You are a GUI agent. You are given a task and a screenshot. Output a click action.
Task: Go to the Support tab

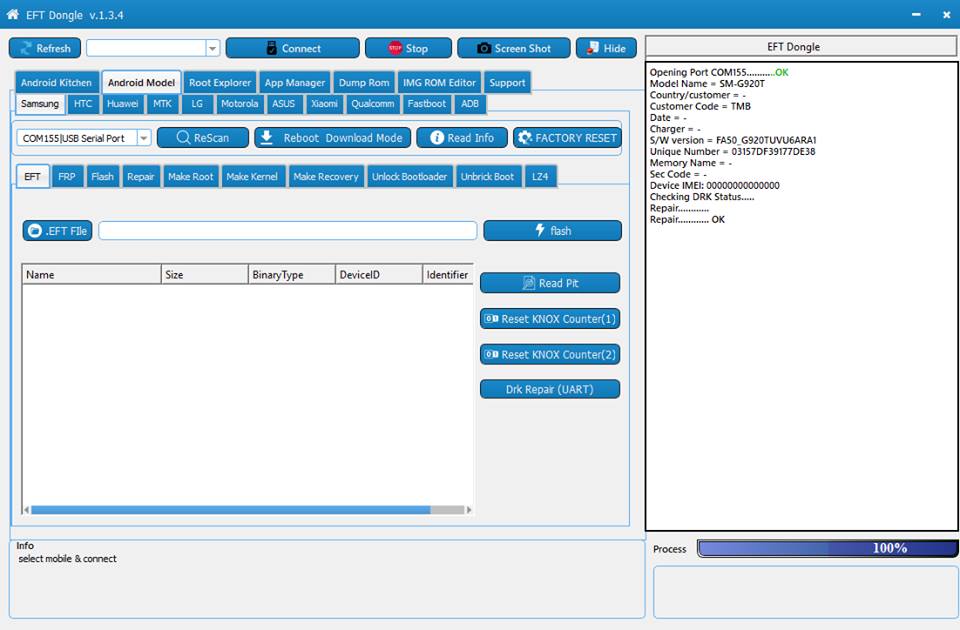(x=507, y=83)
